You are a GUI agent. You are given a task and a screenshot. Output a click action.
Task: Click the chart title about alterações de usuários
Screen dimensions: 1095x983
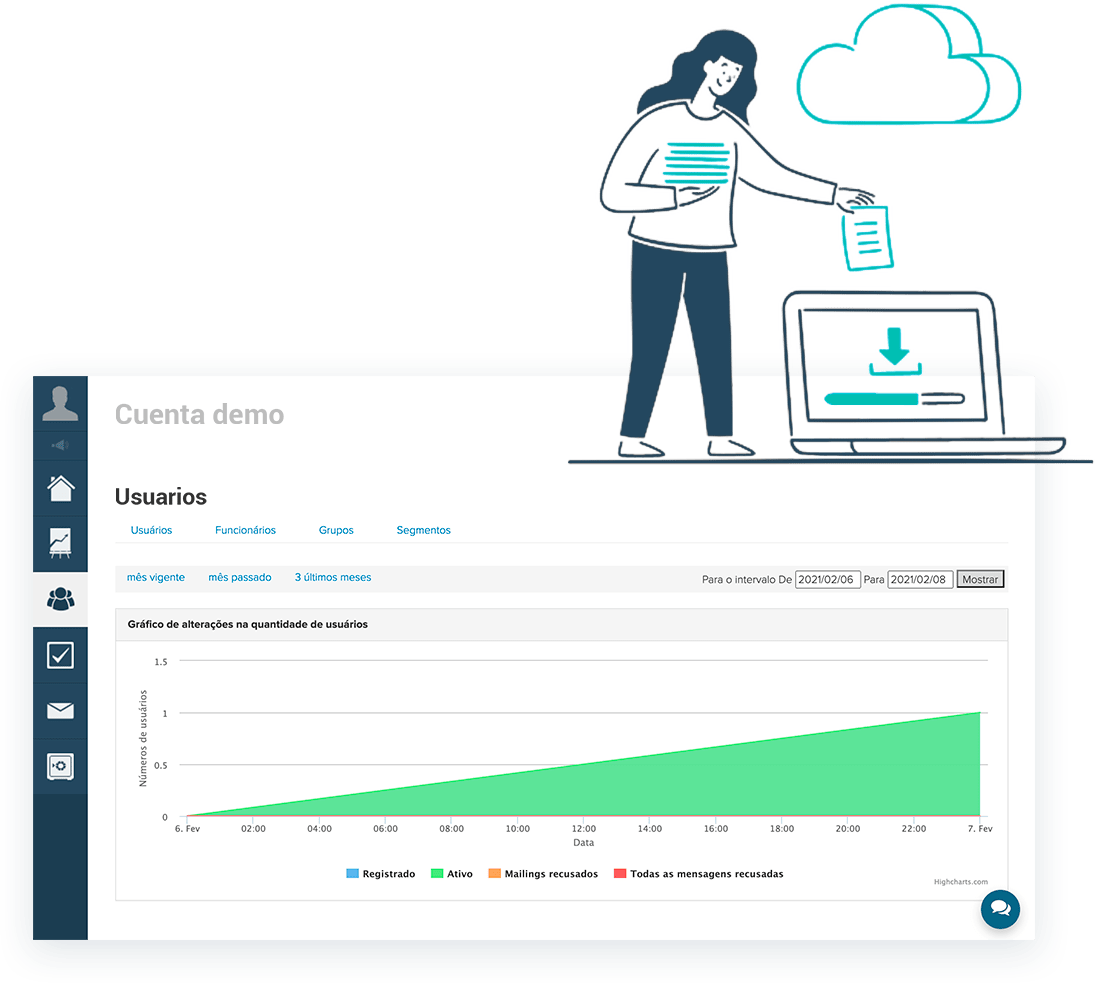point(247,624)
